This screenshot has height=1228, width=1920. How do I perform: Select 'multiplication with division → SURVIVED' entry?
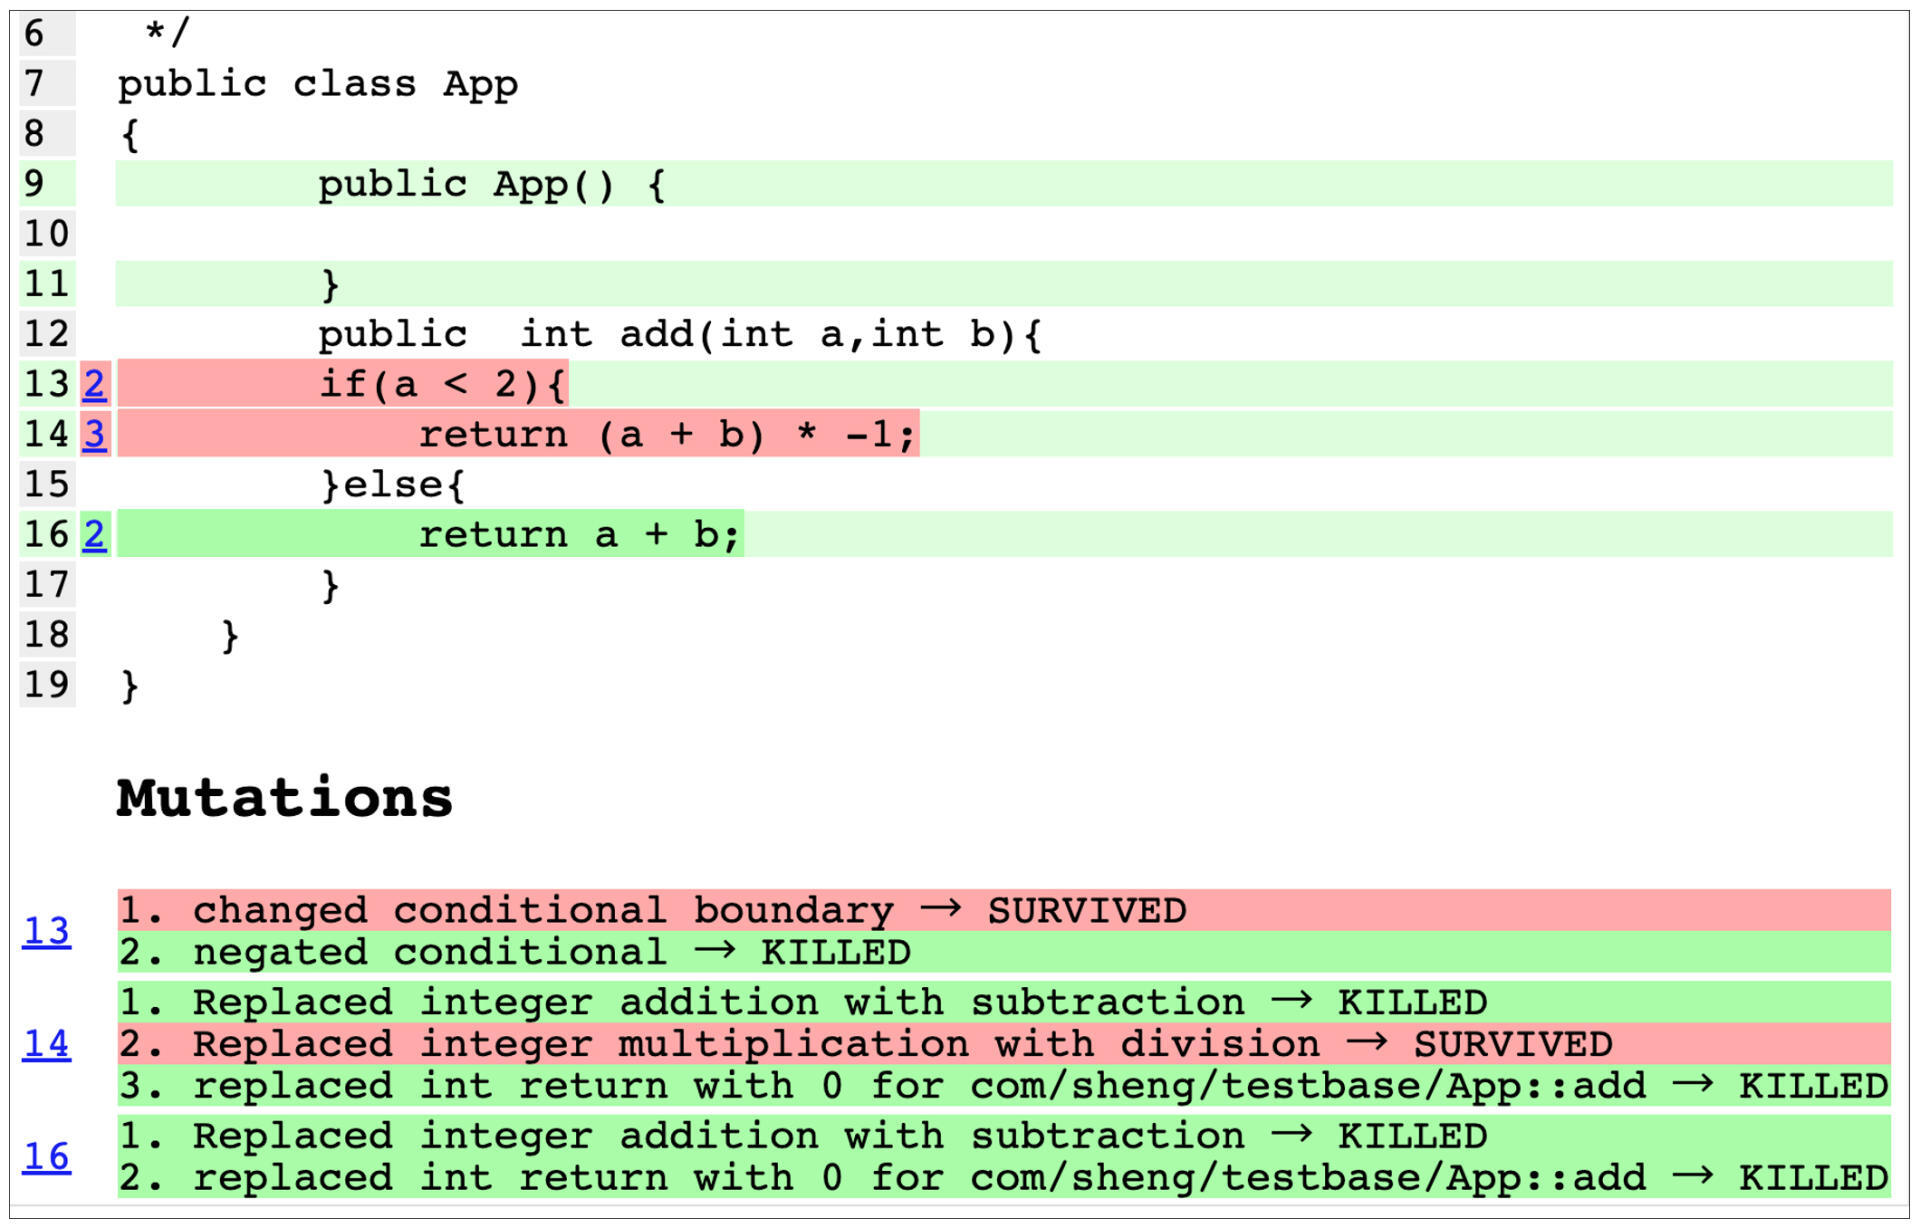pos(1003,1044)
